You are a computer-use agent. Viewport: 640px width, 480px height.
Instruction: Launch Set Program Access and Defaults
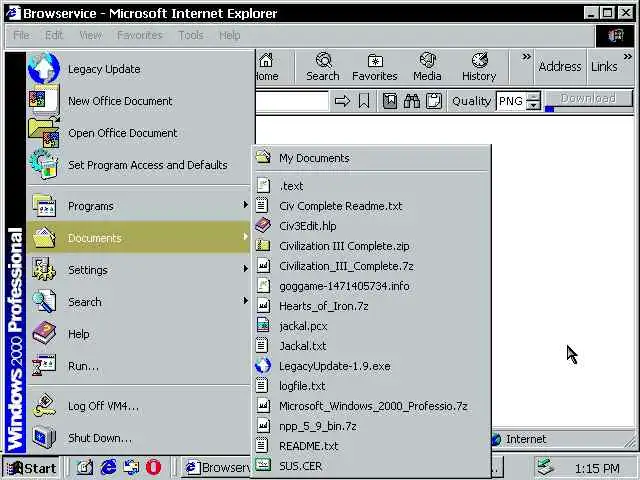[138, 165]
